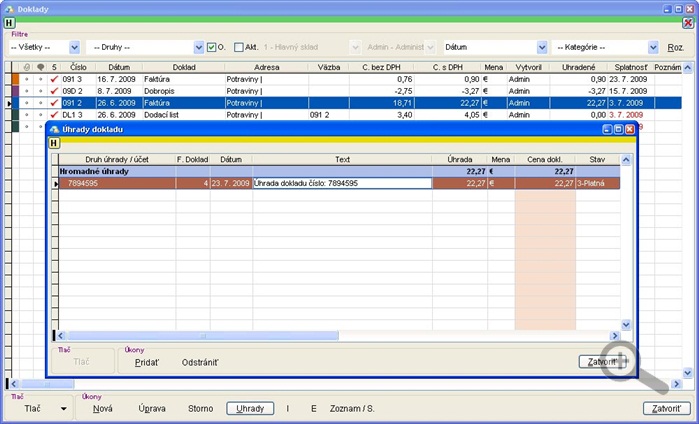699x424 pixels.
Task: Click the Úhrada column header
Action: pyautogui.click(x=460, y=160)
